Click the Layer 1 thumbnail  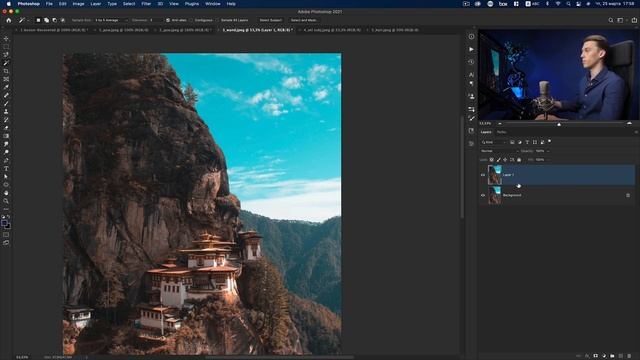click(x=495, y=175)
